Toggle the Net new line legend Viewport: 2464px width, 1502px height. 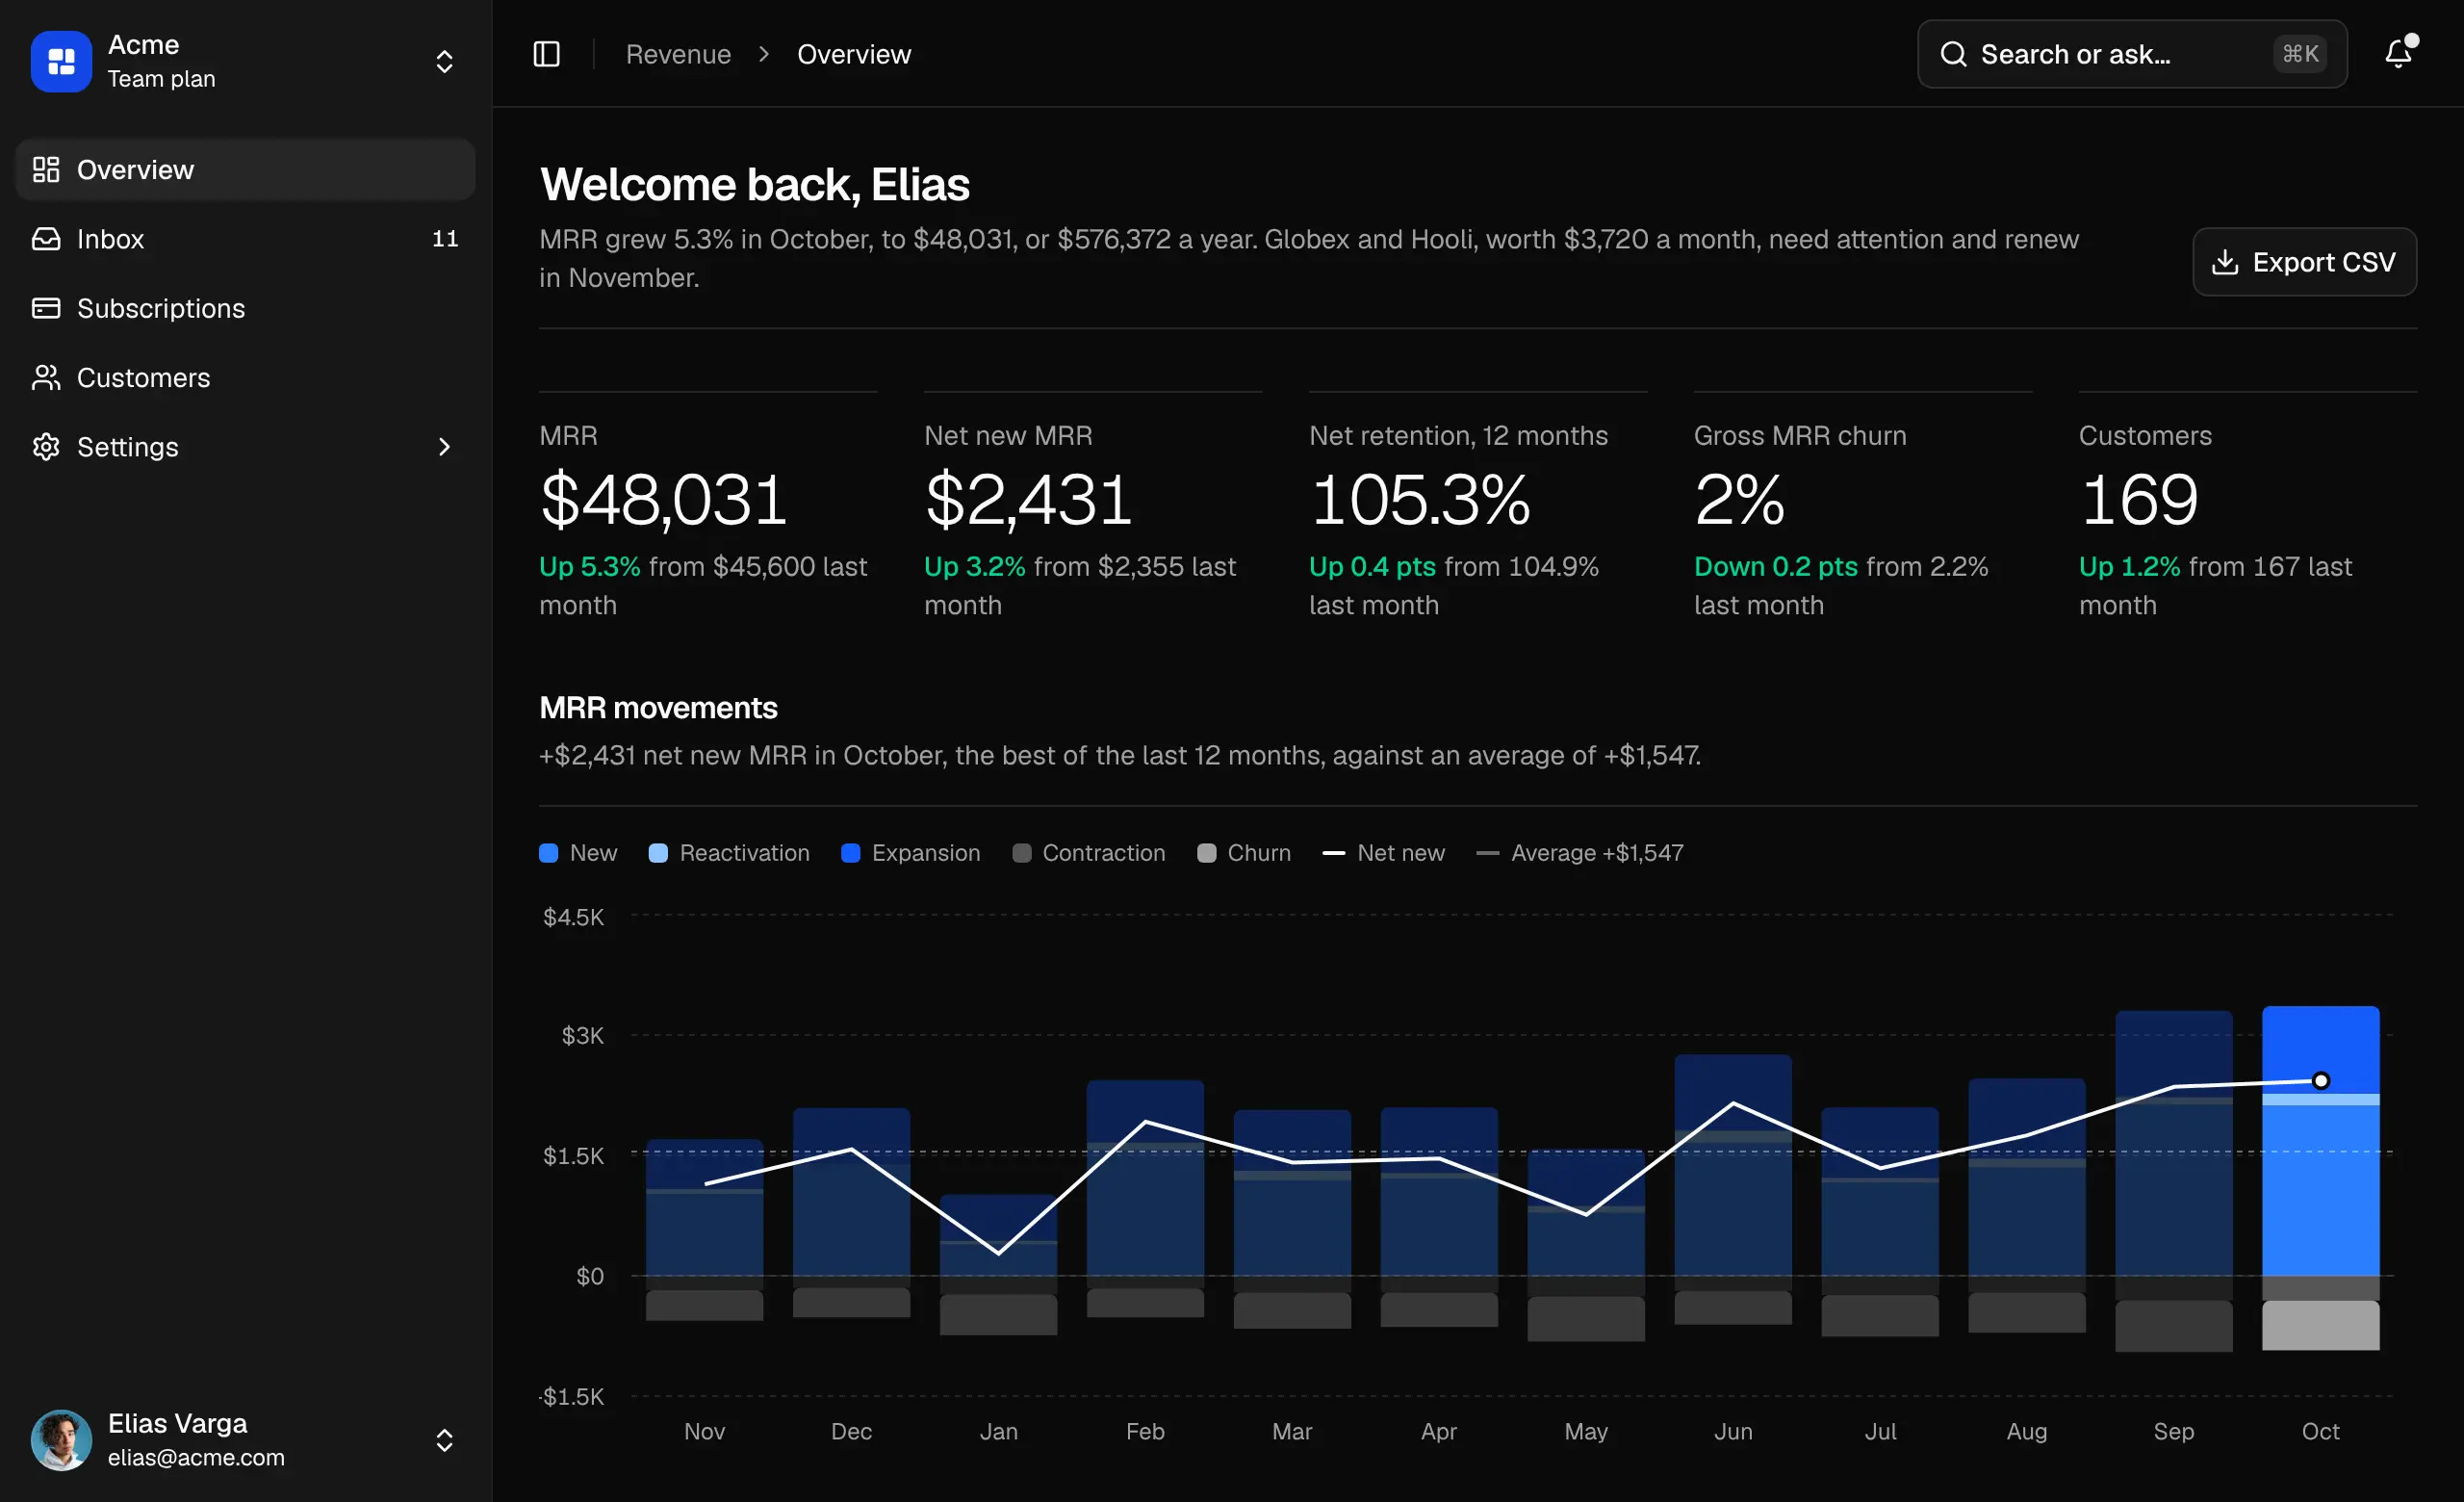(x=1384, y=853)
